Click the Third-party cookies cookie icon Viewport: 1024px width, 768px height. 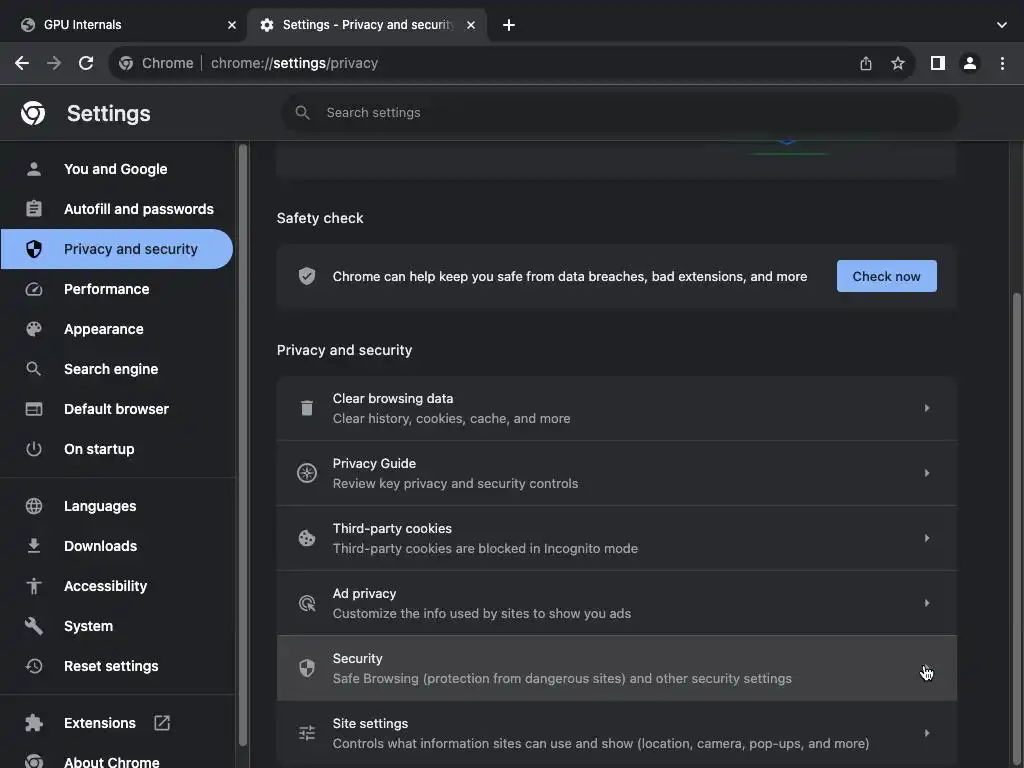pos(307,538)
